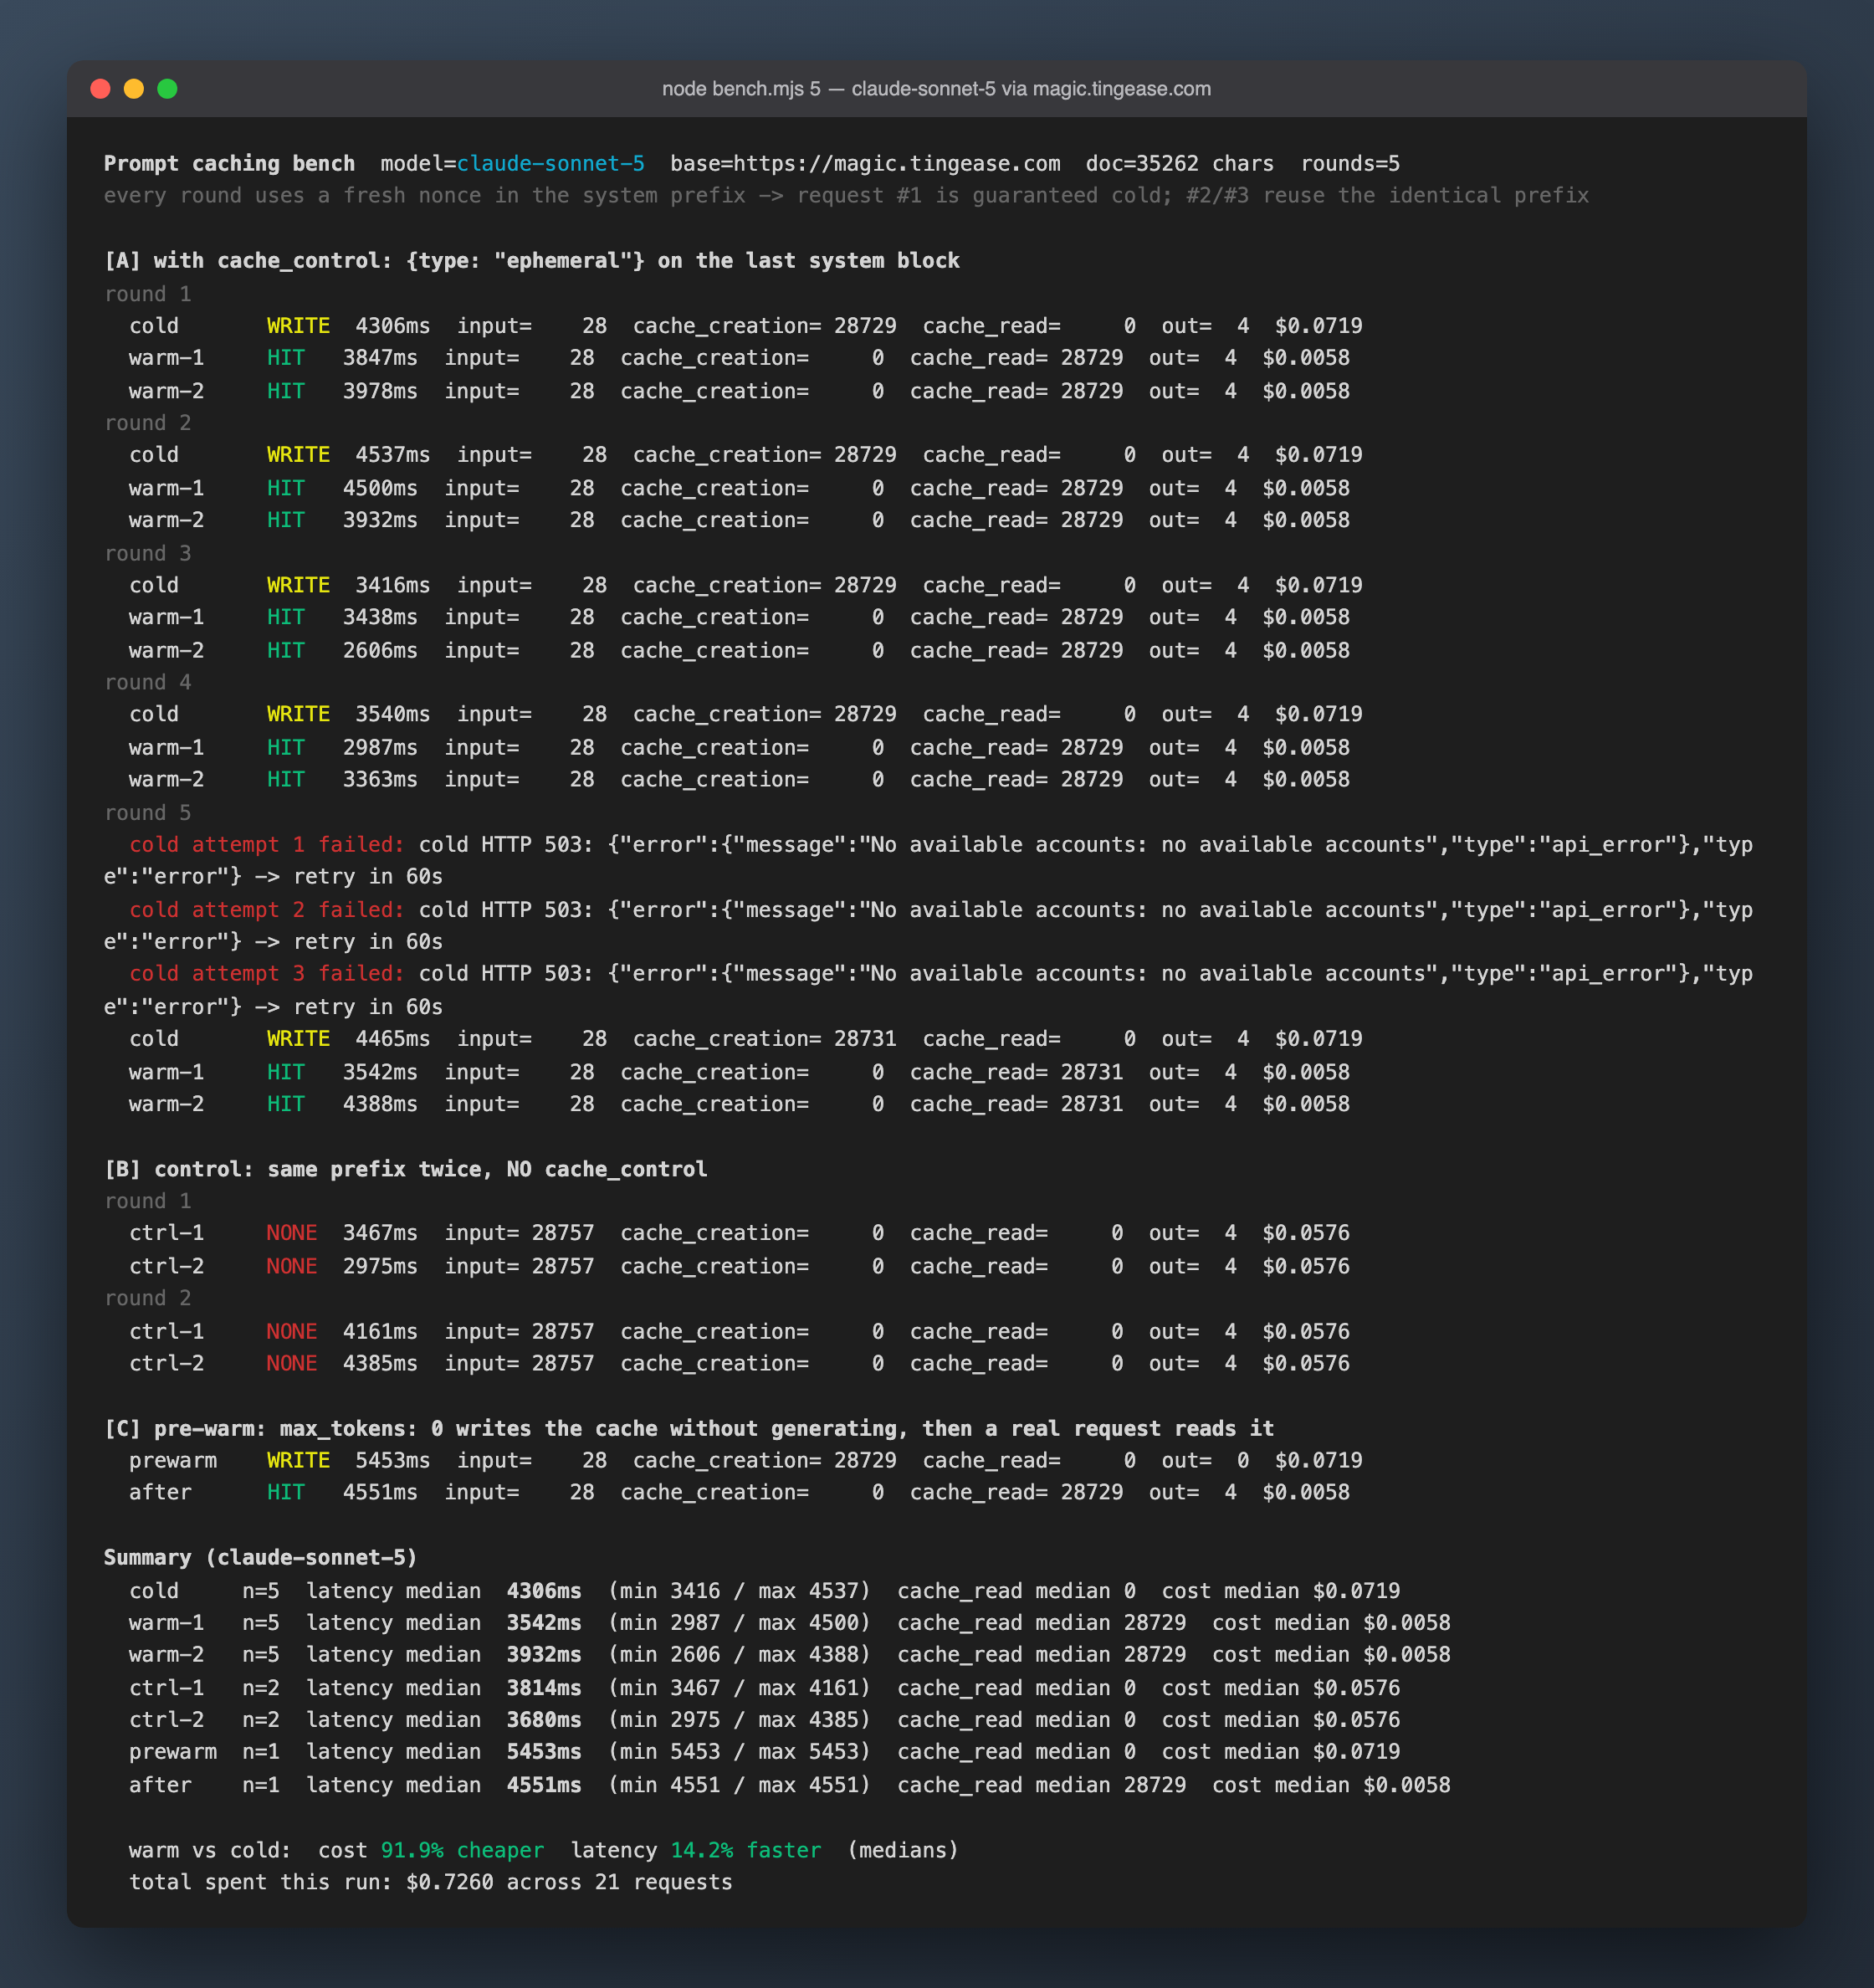The image size is (1874, 1988).
Task: Click the 'Summary (claude-sonnet-5)' heading
Action: tap(261, 1557)
